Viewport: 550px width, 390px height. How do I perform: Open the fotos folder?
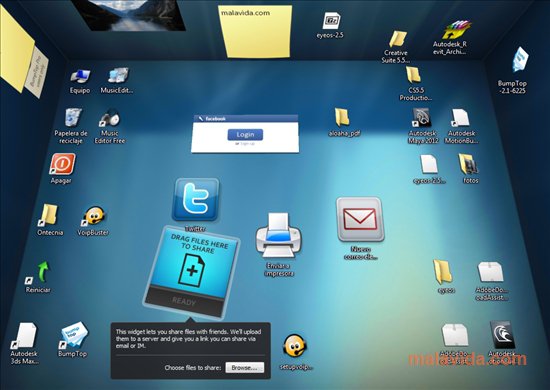(469, 164)
